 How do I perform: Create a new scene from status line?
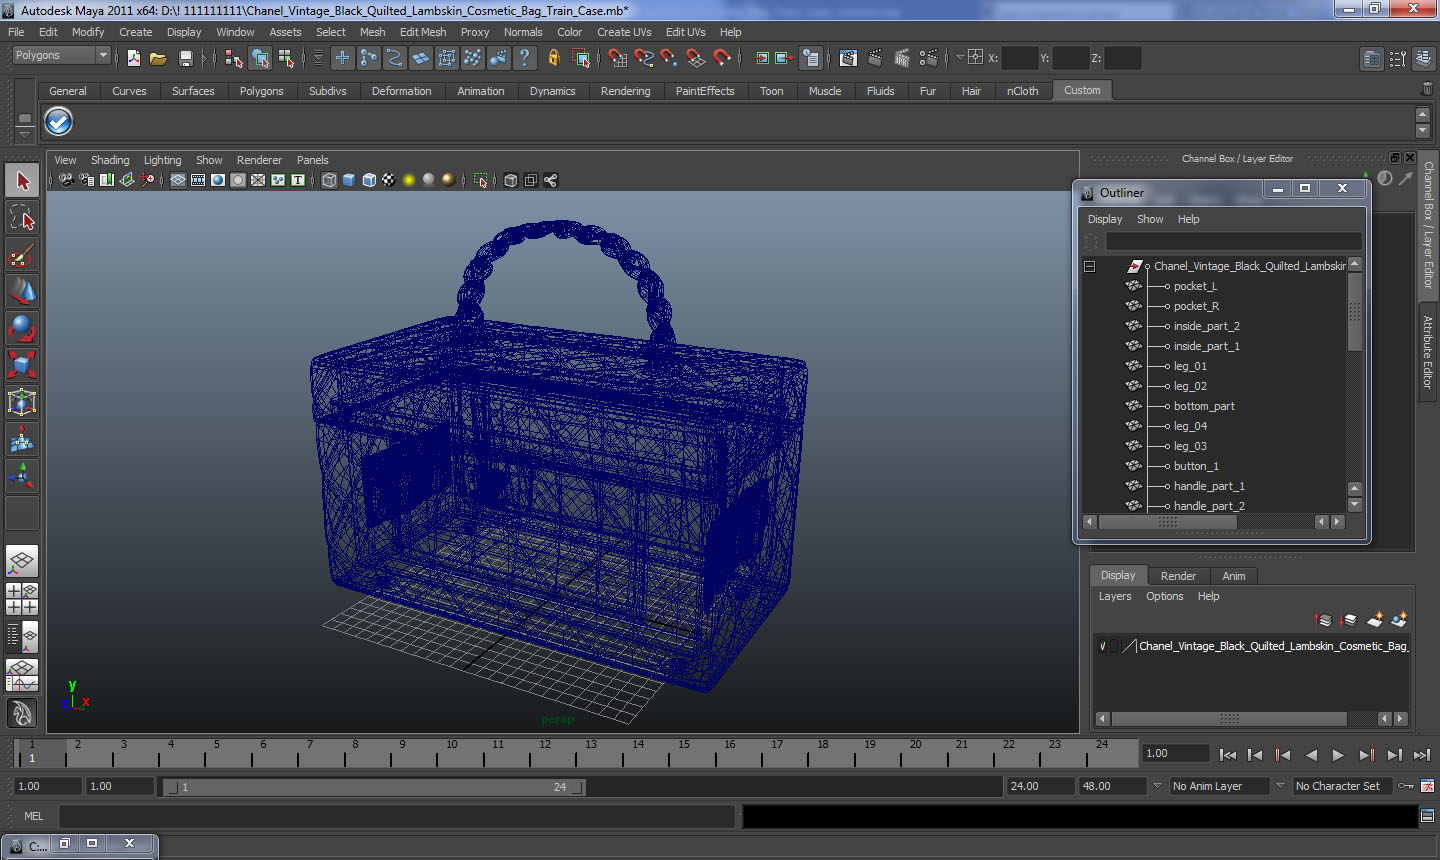[x=134, y=58]
